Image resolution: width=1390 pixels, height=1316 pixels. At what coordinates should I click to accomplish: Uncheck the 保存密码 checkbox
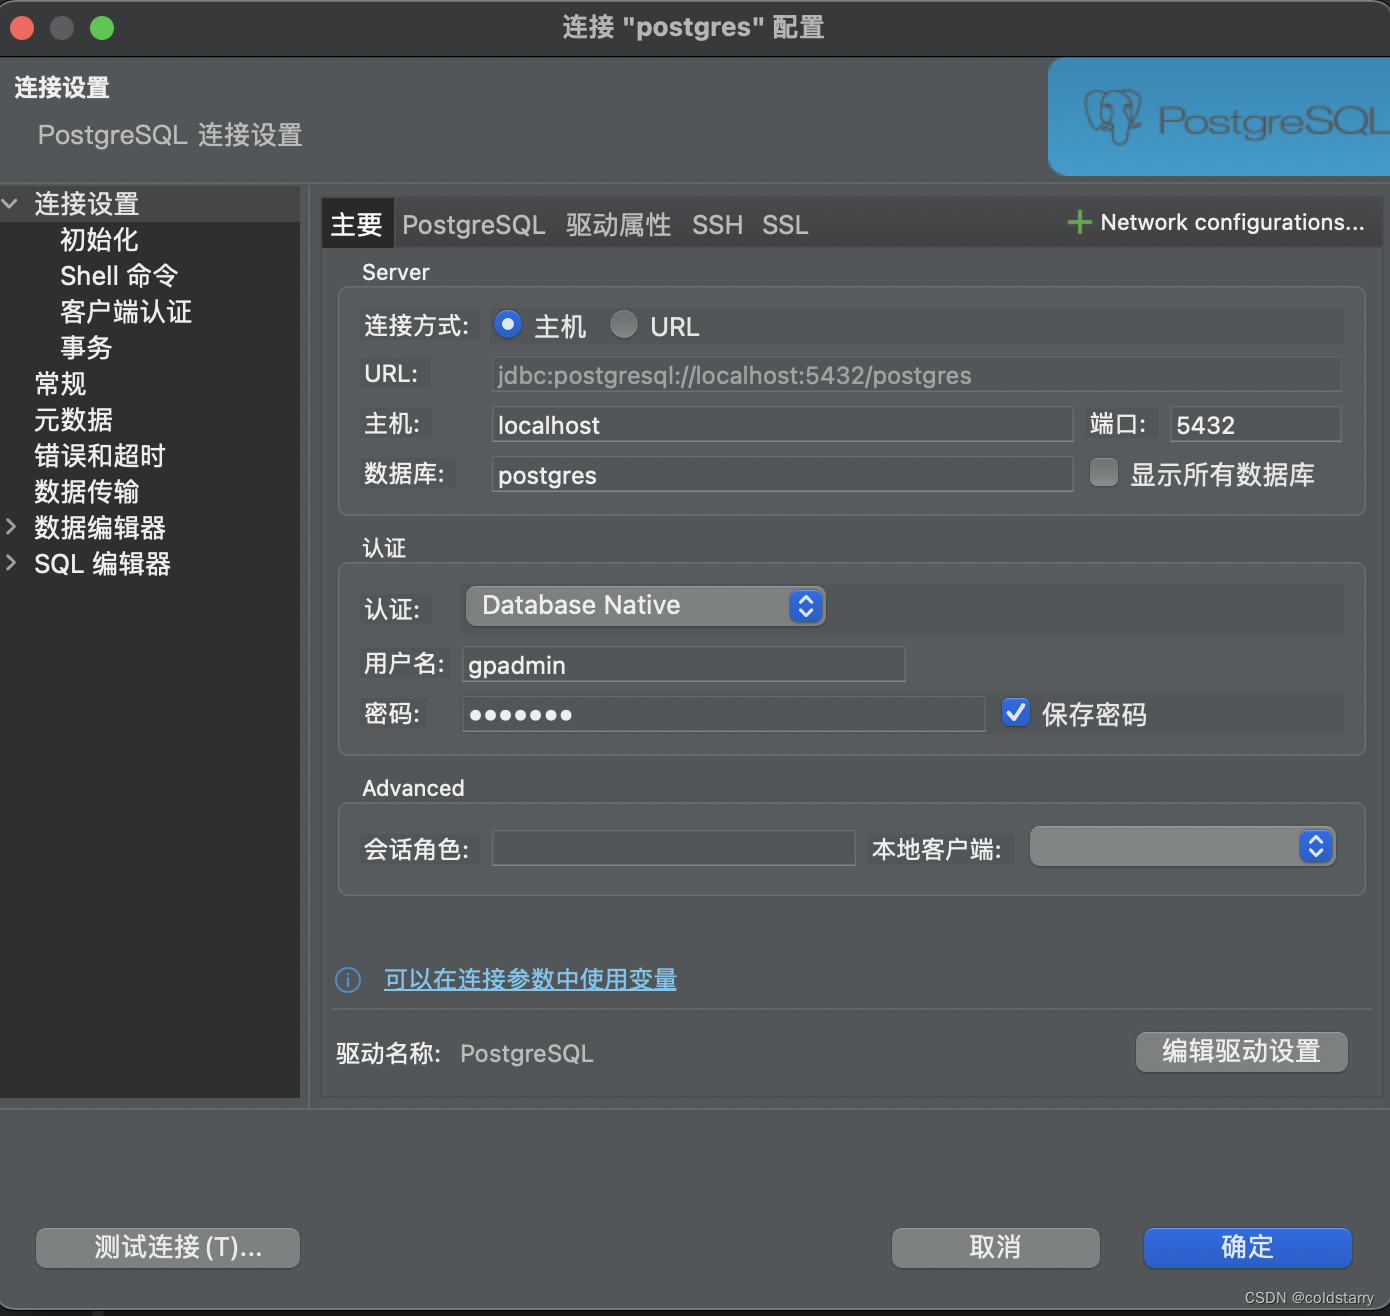point(1016,712)
